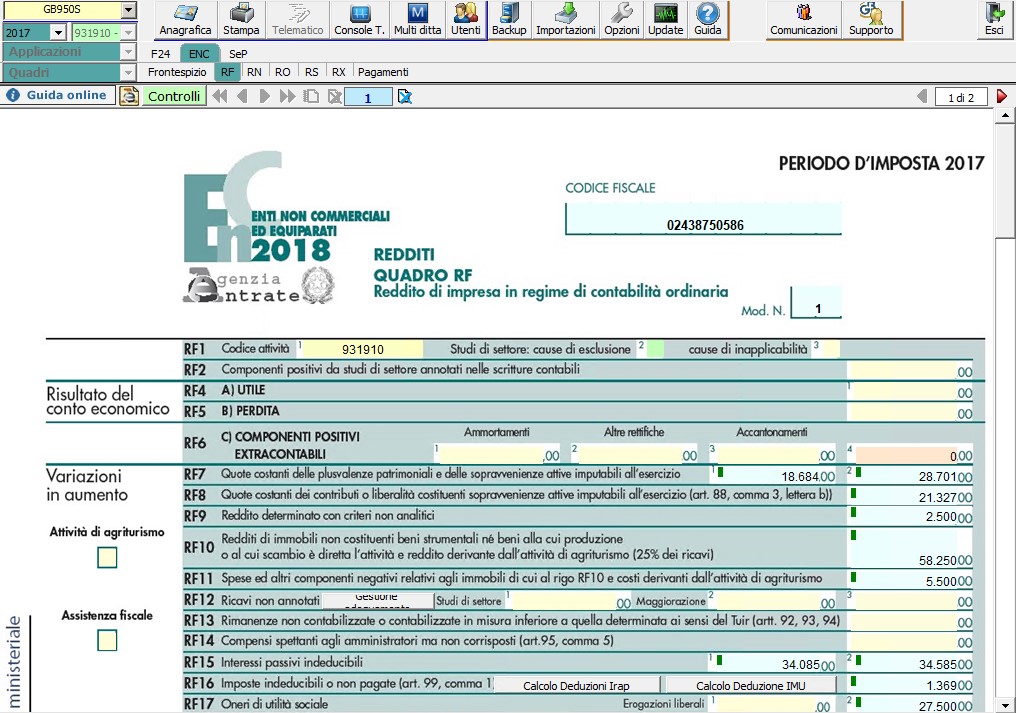The width and height of the screenshot is (1016, 713).
Task: Open the RO quadro tab
Action: pyautogui.click(x=283, y=72)
